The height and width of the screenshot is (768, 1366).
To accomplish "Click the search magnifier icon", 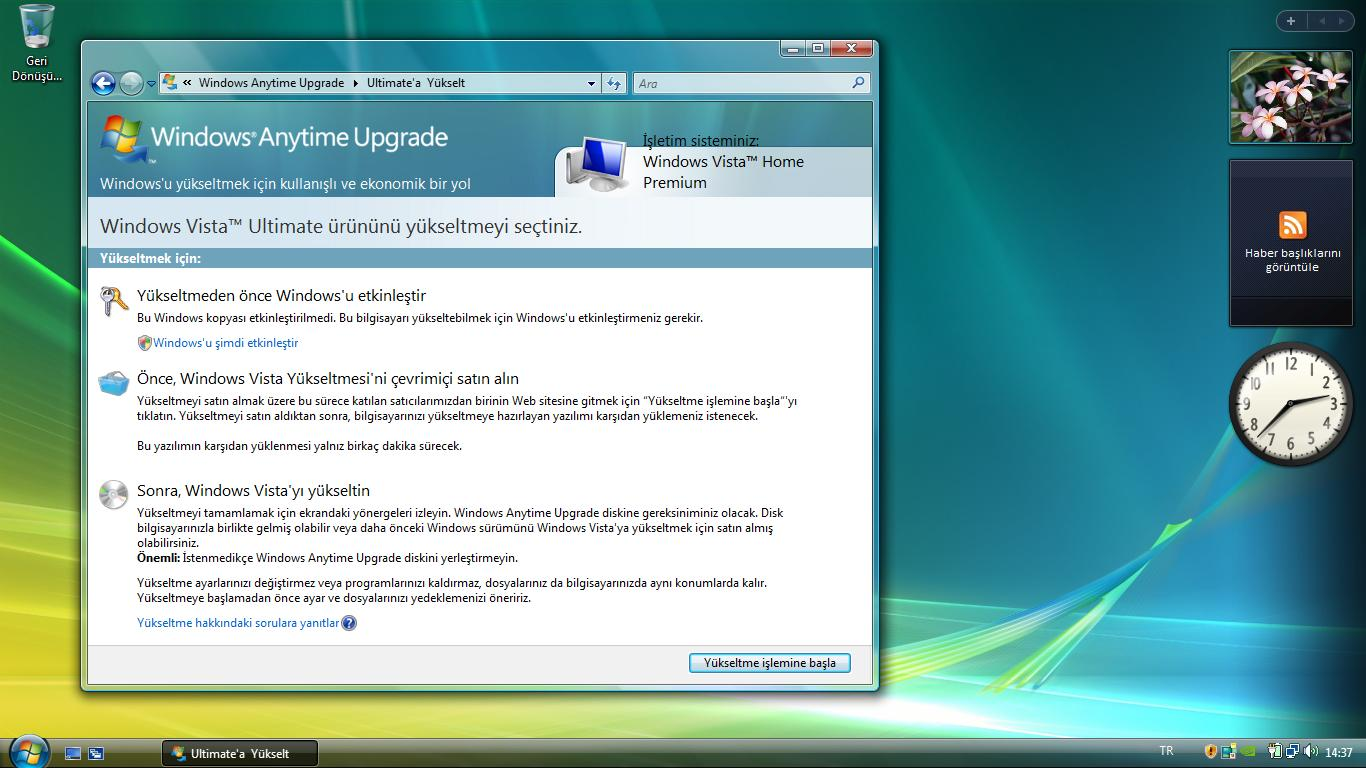I will tap(859, 83).
